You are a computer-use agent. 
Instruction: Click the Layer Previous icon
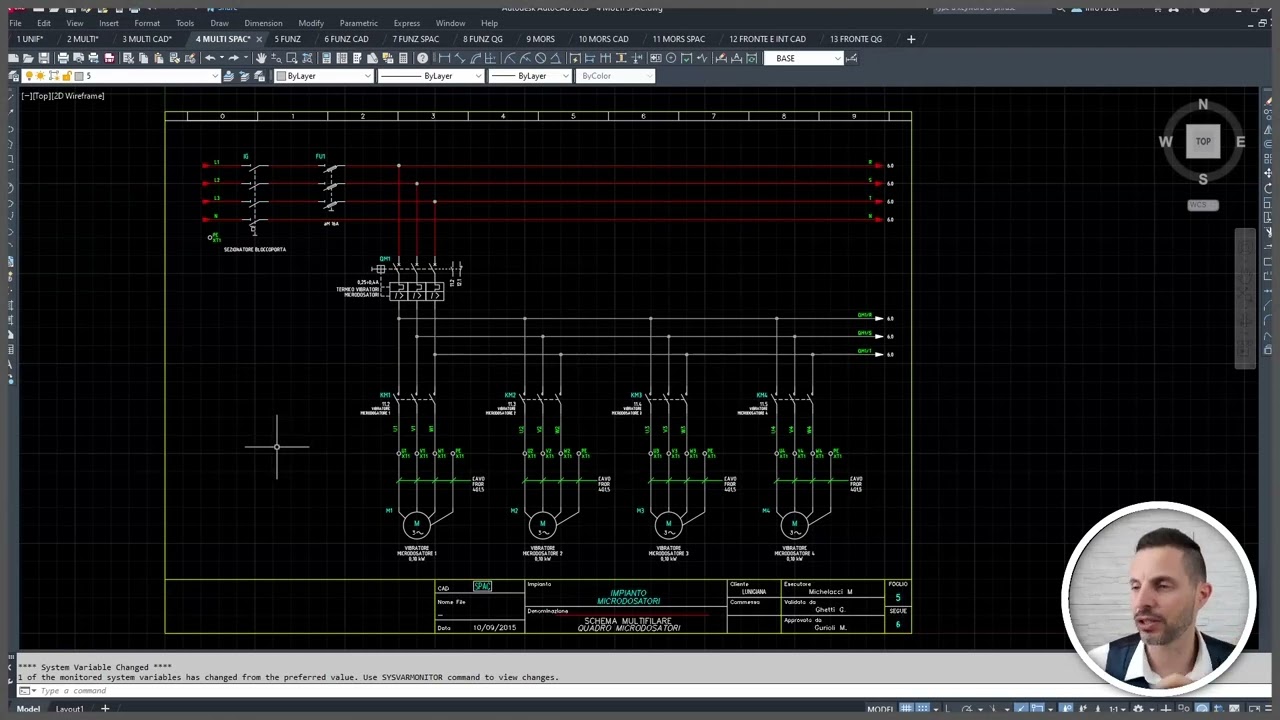click(x=244, y=76)
